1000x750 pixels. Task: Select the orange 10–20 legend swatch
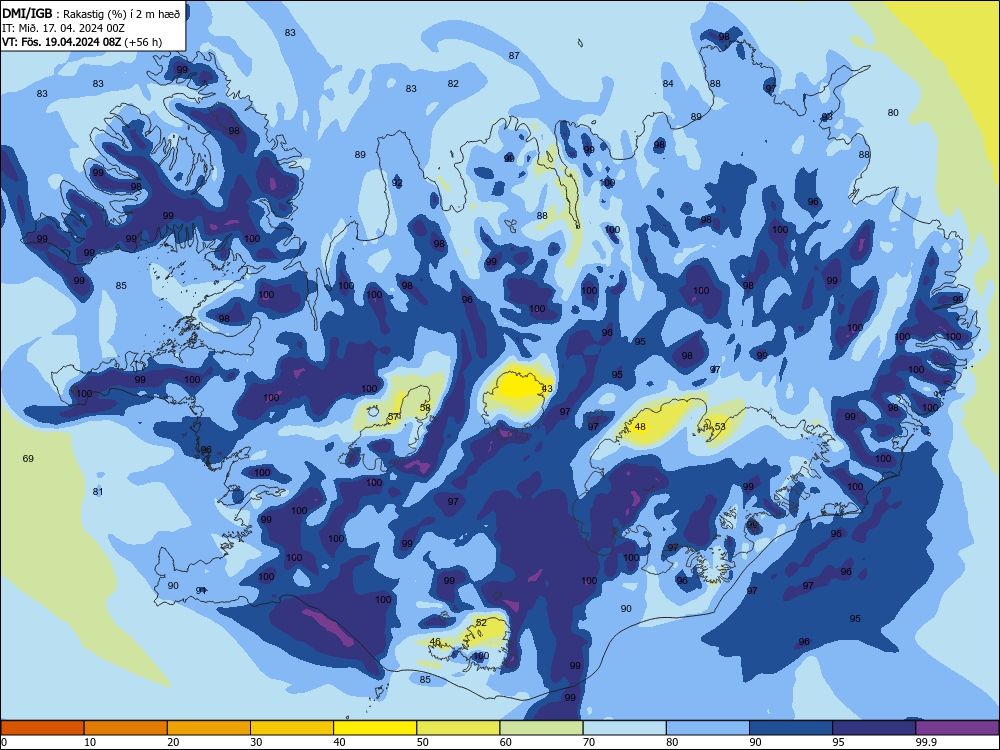click(x=126, y=728)
